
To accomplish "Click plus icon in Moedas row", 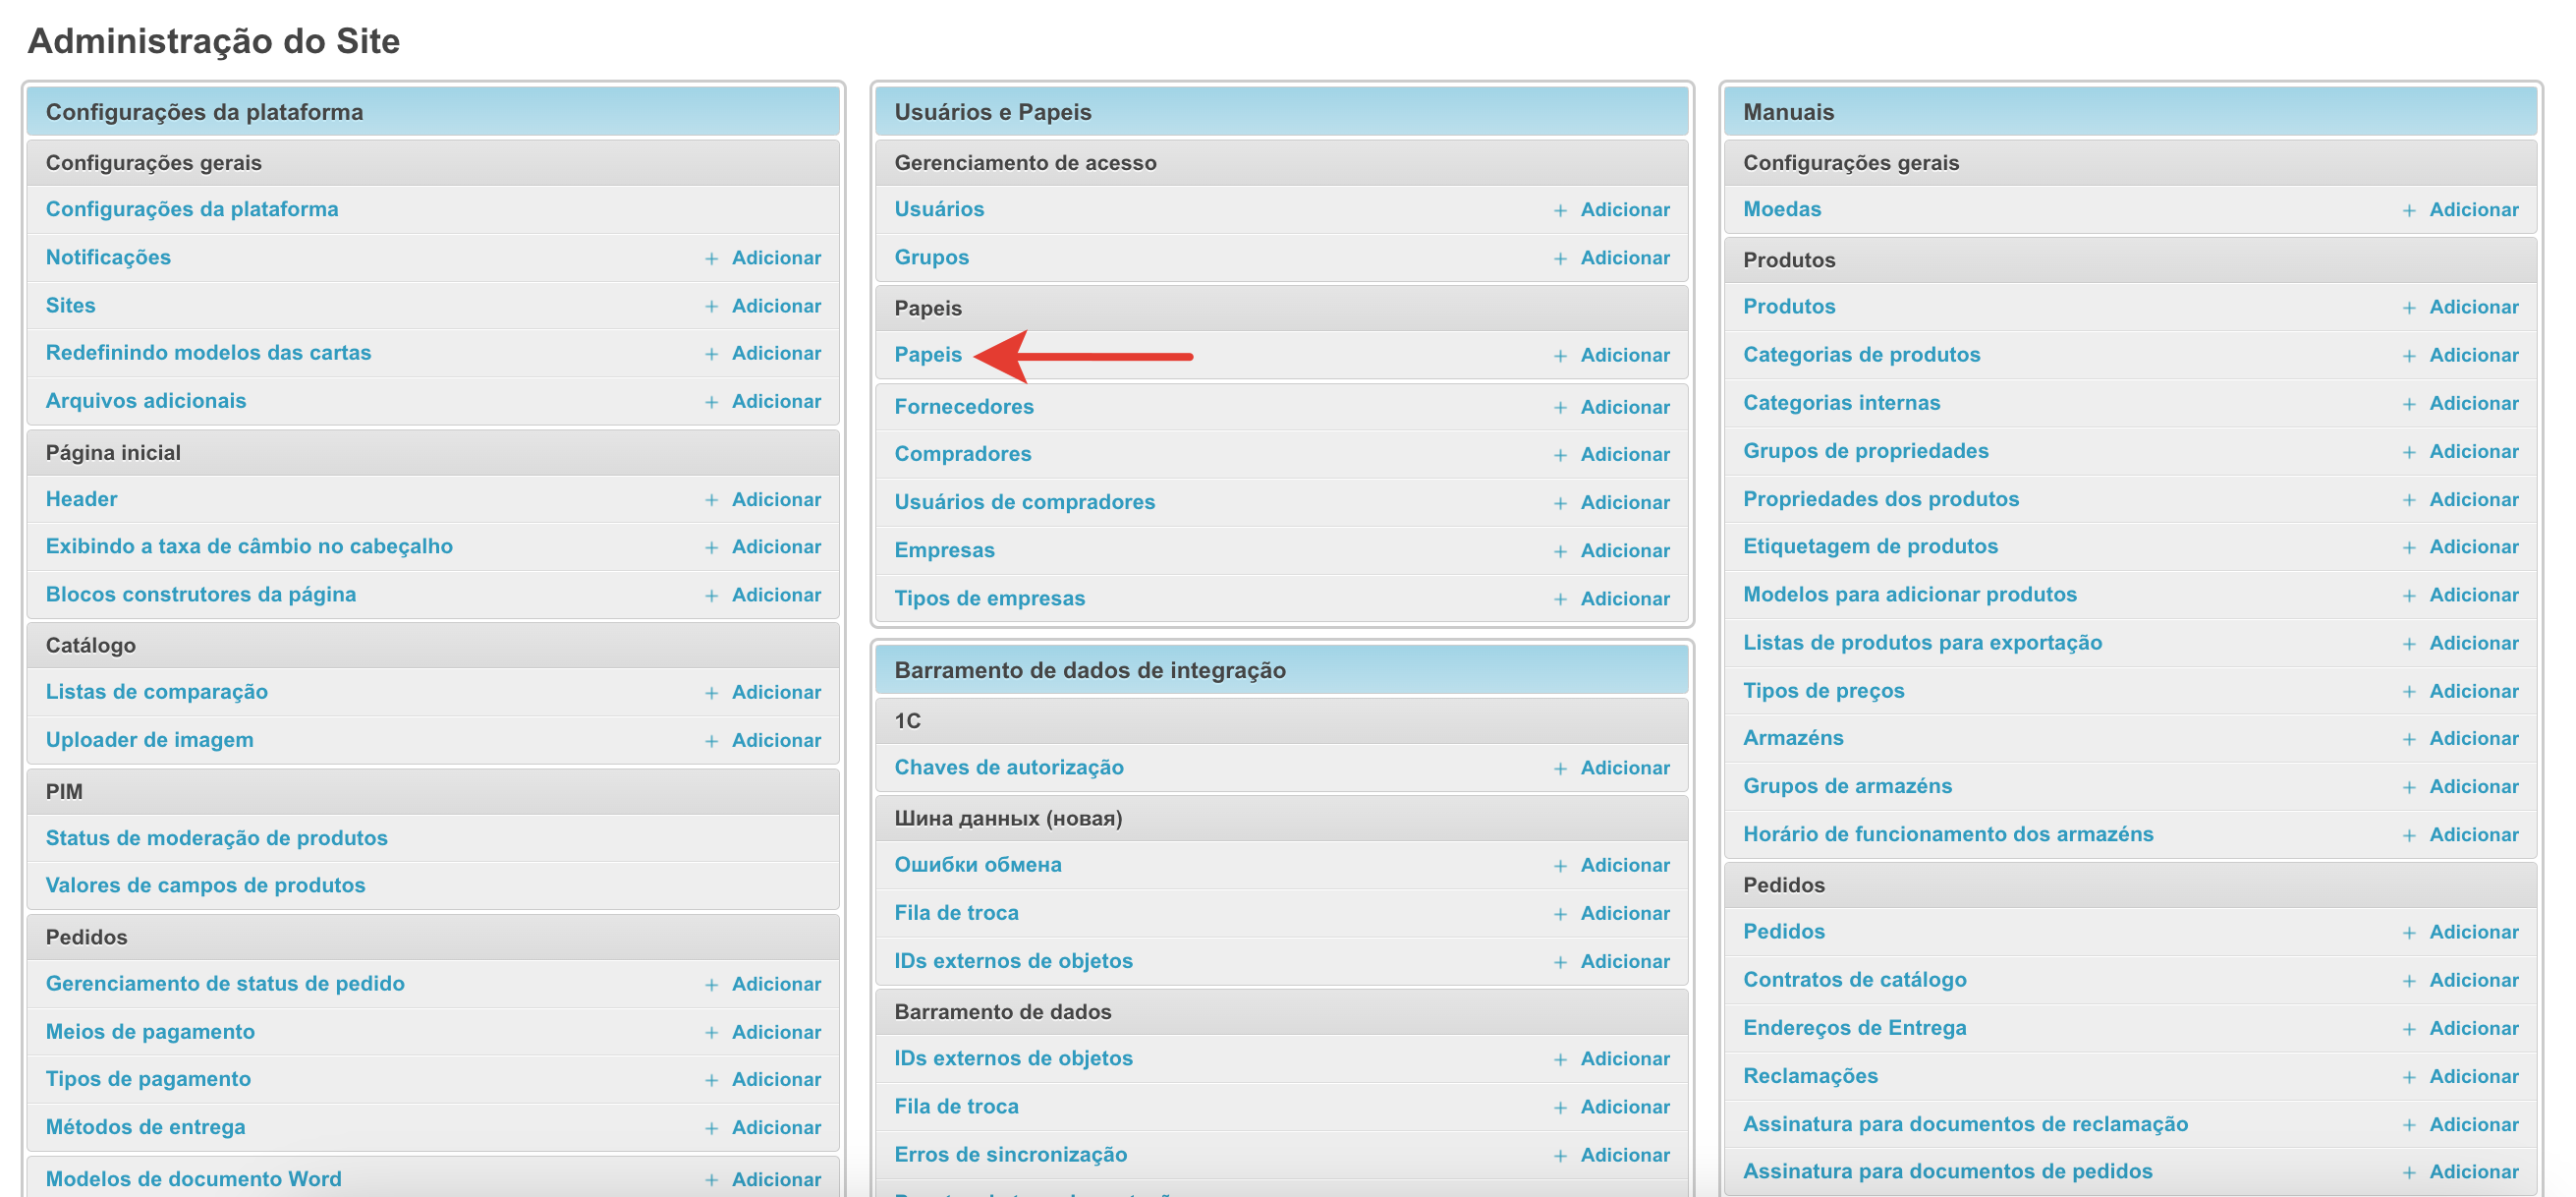I will (2408, 210).
